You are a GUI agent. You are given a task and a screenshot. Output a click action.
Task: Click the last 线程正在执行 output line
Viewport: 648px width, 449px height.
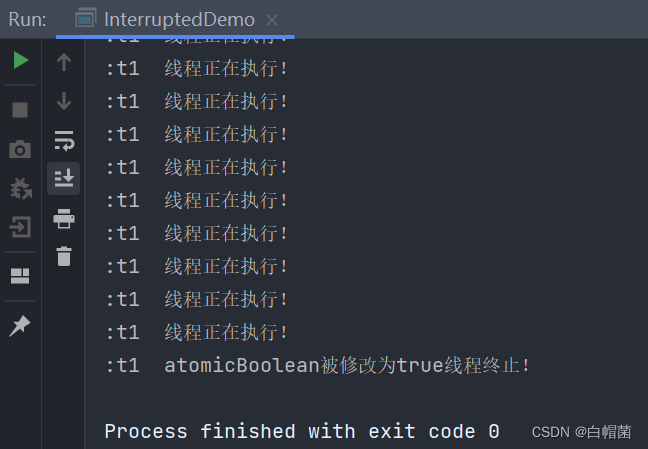coord(197,332)
